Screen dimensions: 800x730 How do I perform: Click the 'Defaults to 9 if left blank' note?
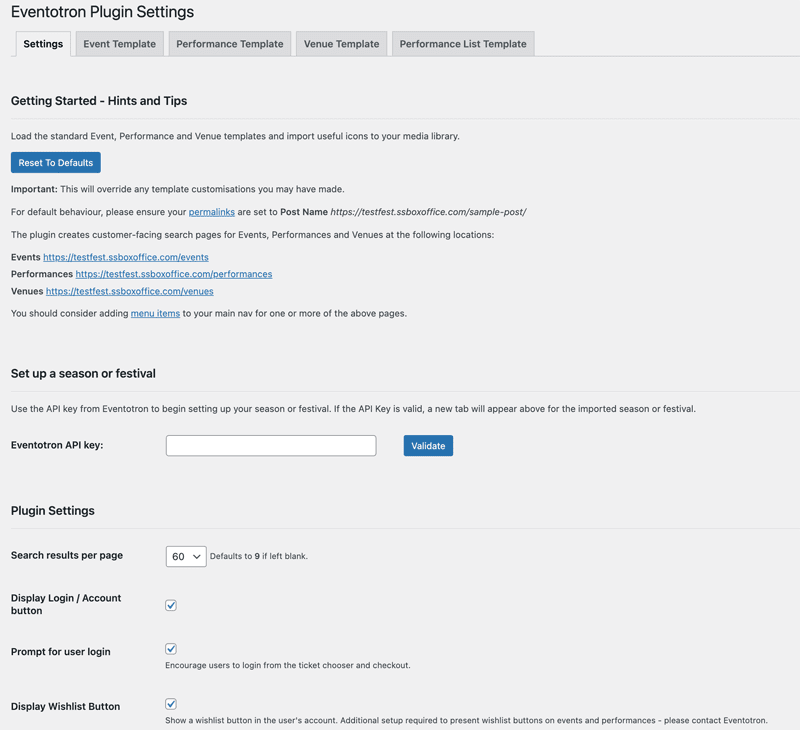pyautogui.click(x=259, y=556)
